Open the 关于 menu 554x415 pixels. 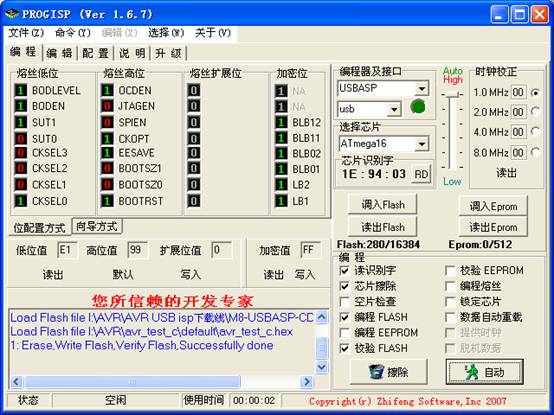(x=213, y=33)
